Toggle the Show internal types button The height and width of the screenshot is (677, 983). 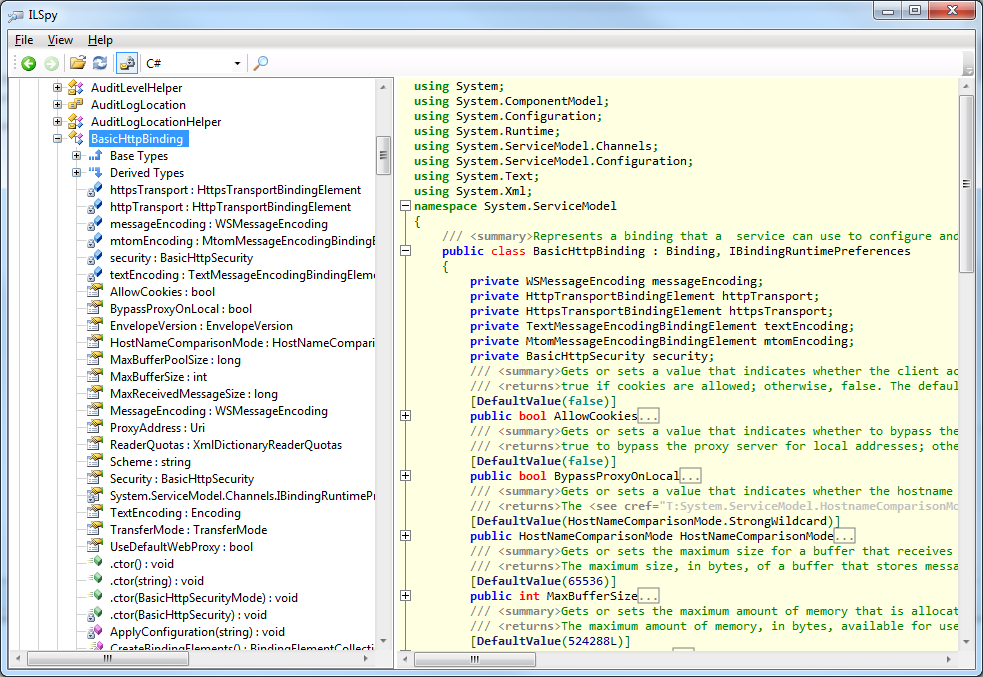(126, 63)
